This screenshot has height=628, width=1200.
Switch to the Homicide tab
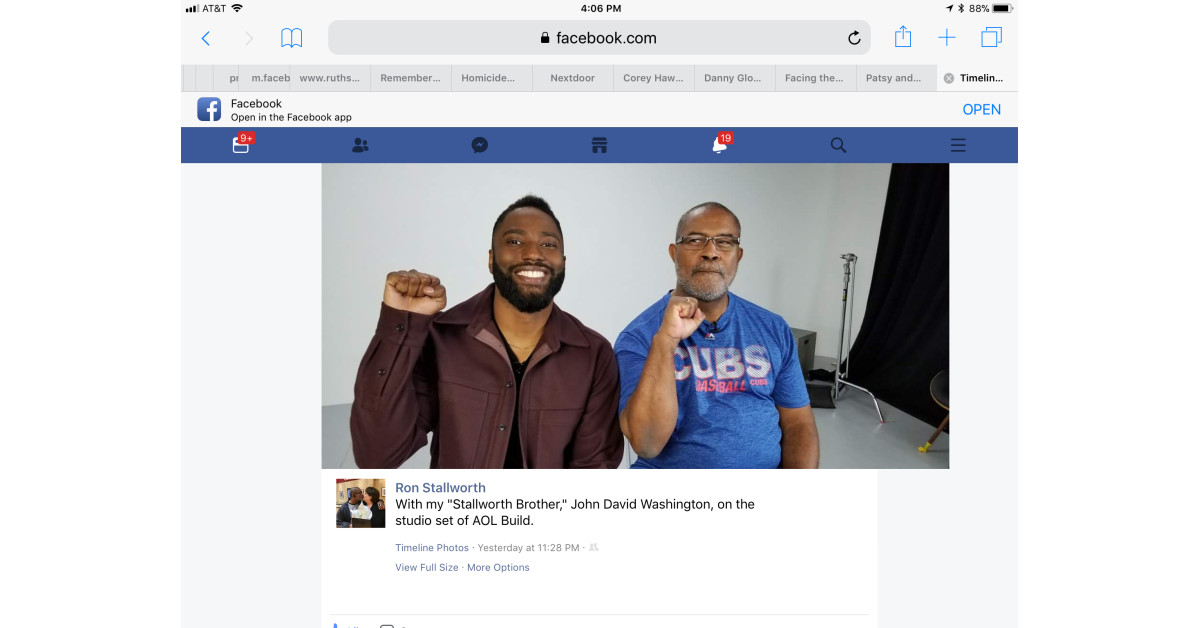pyautogui.click(x=491, y=78)
